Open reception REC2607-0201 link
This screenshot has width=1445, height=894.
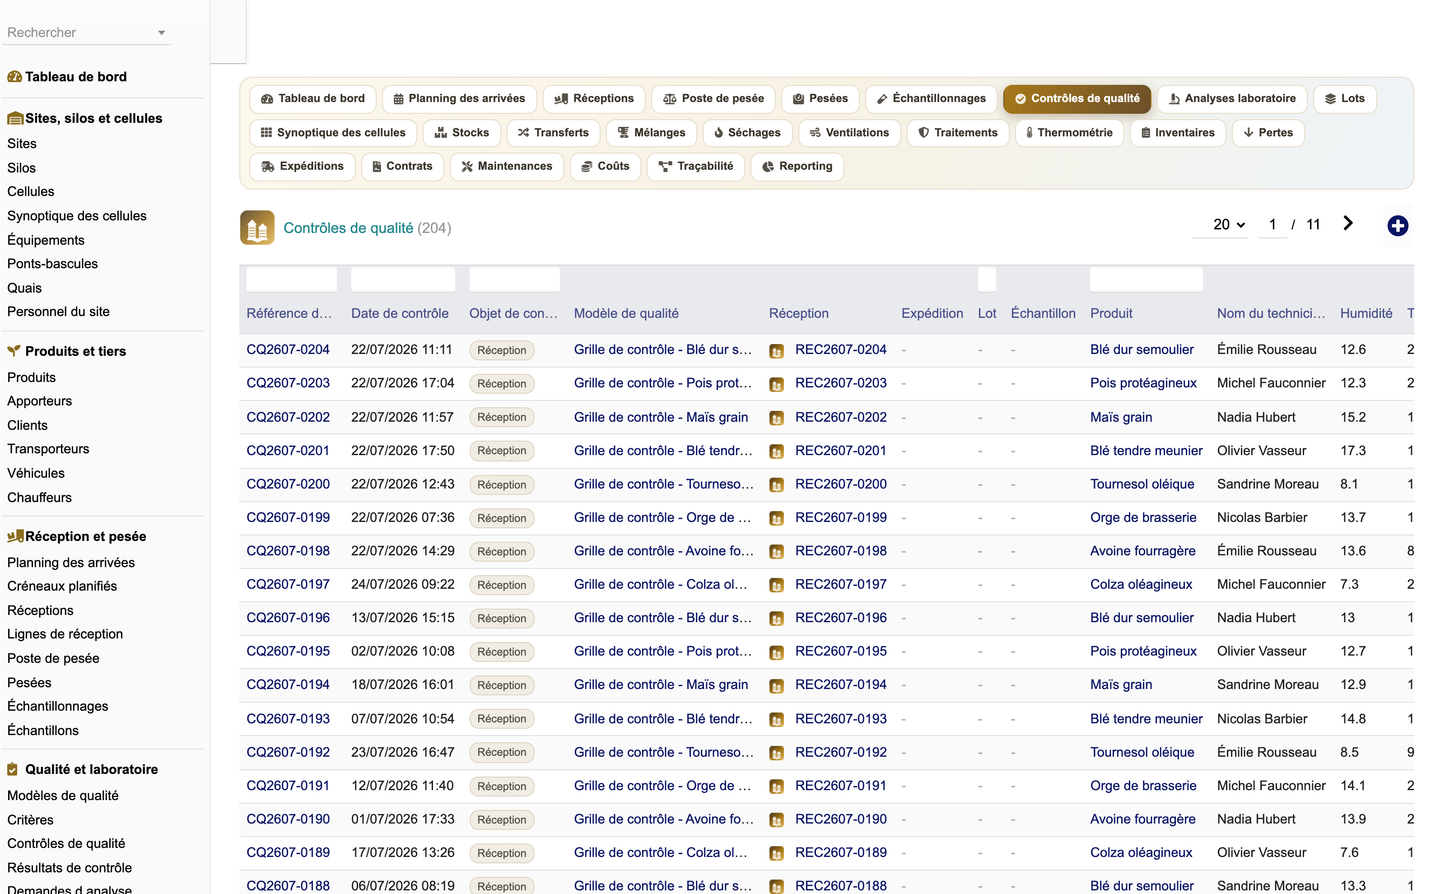click(841, 451)
